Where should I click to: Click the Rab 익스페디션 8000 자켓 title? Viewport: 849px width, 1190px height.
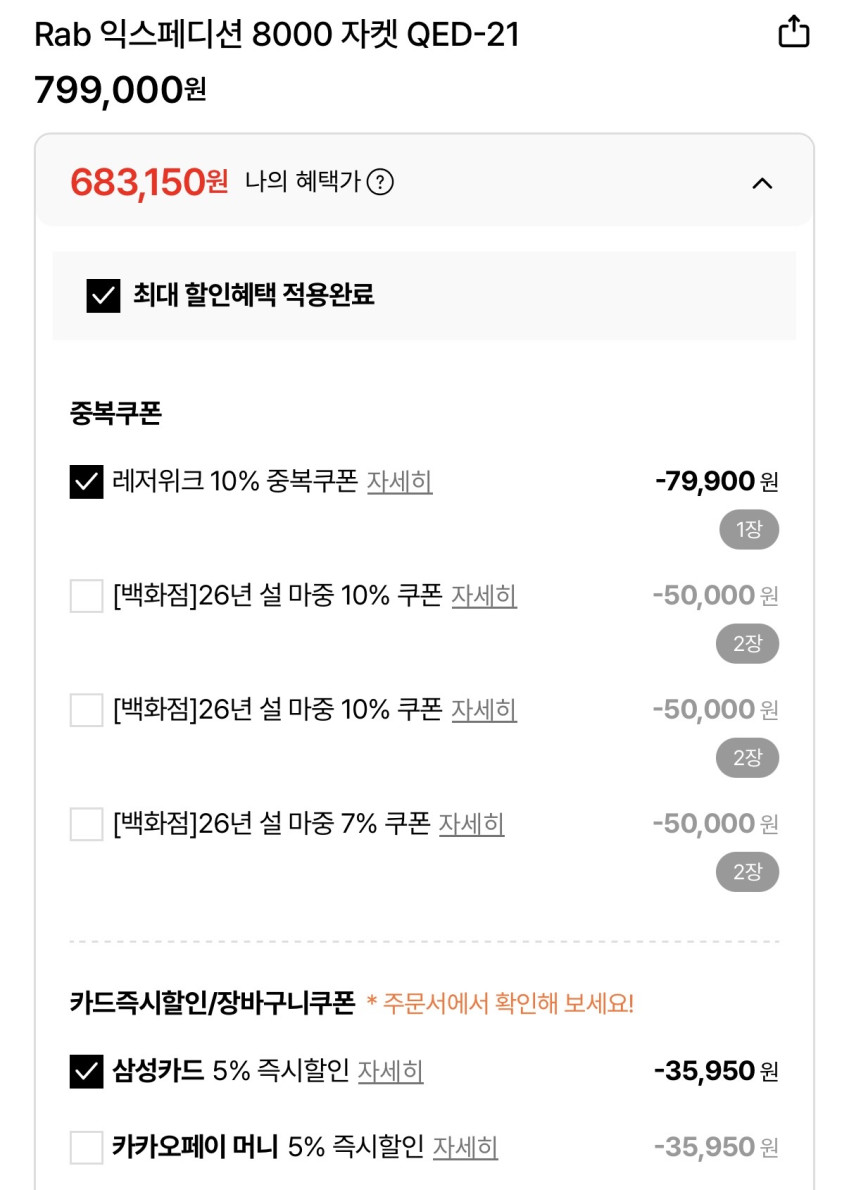point(277,35)
